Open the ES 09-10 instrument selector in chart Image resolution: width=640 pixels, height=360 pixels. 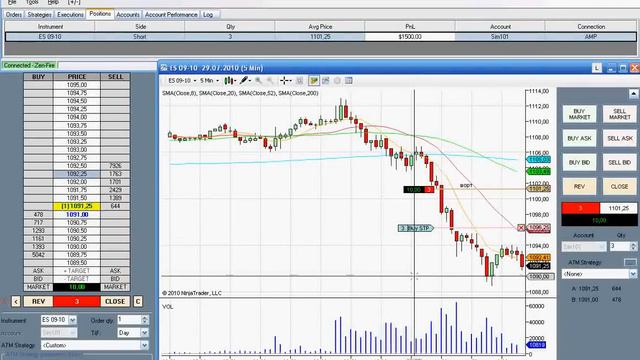coord(182,81)
